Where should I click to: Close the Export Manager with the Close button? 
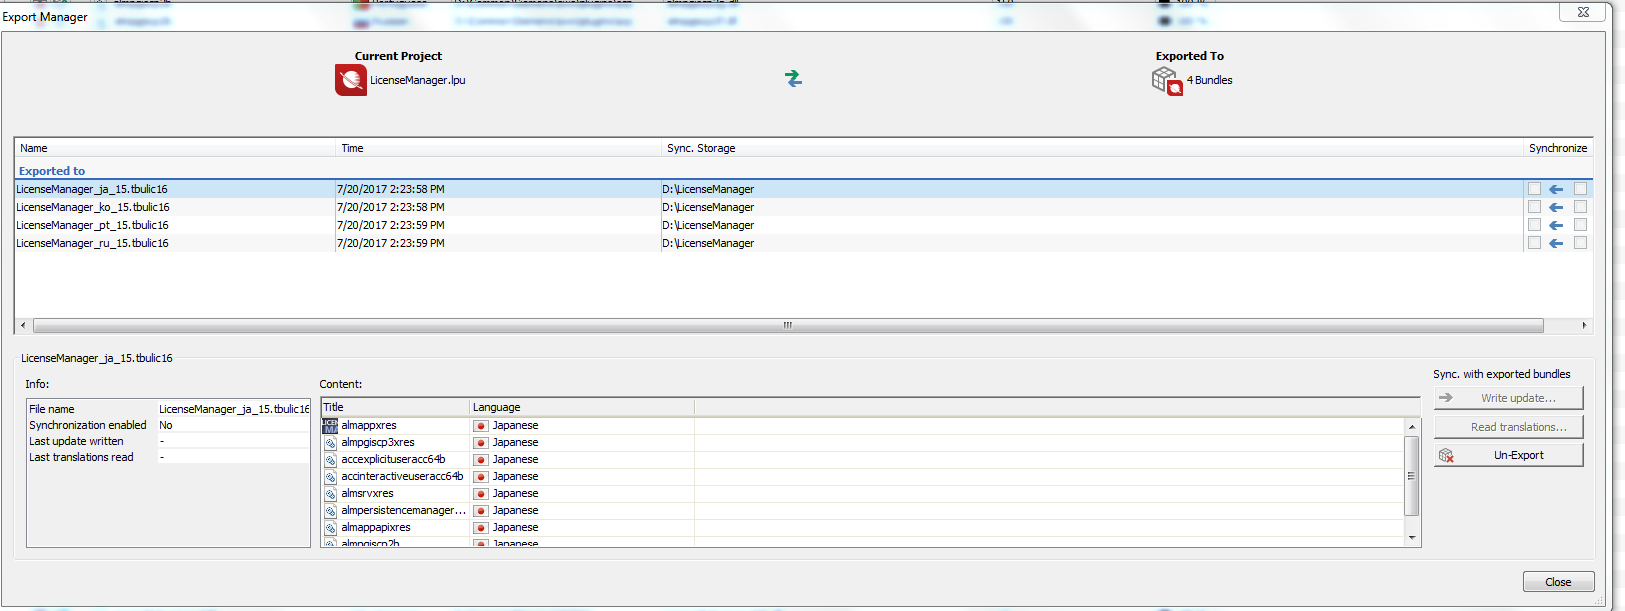point(1557,582)
